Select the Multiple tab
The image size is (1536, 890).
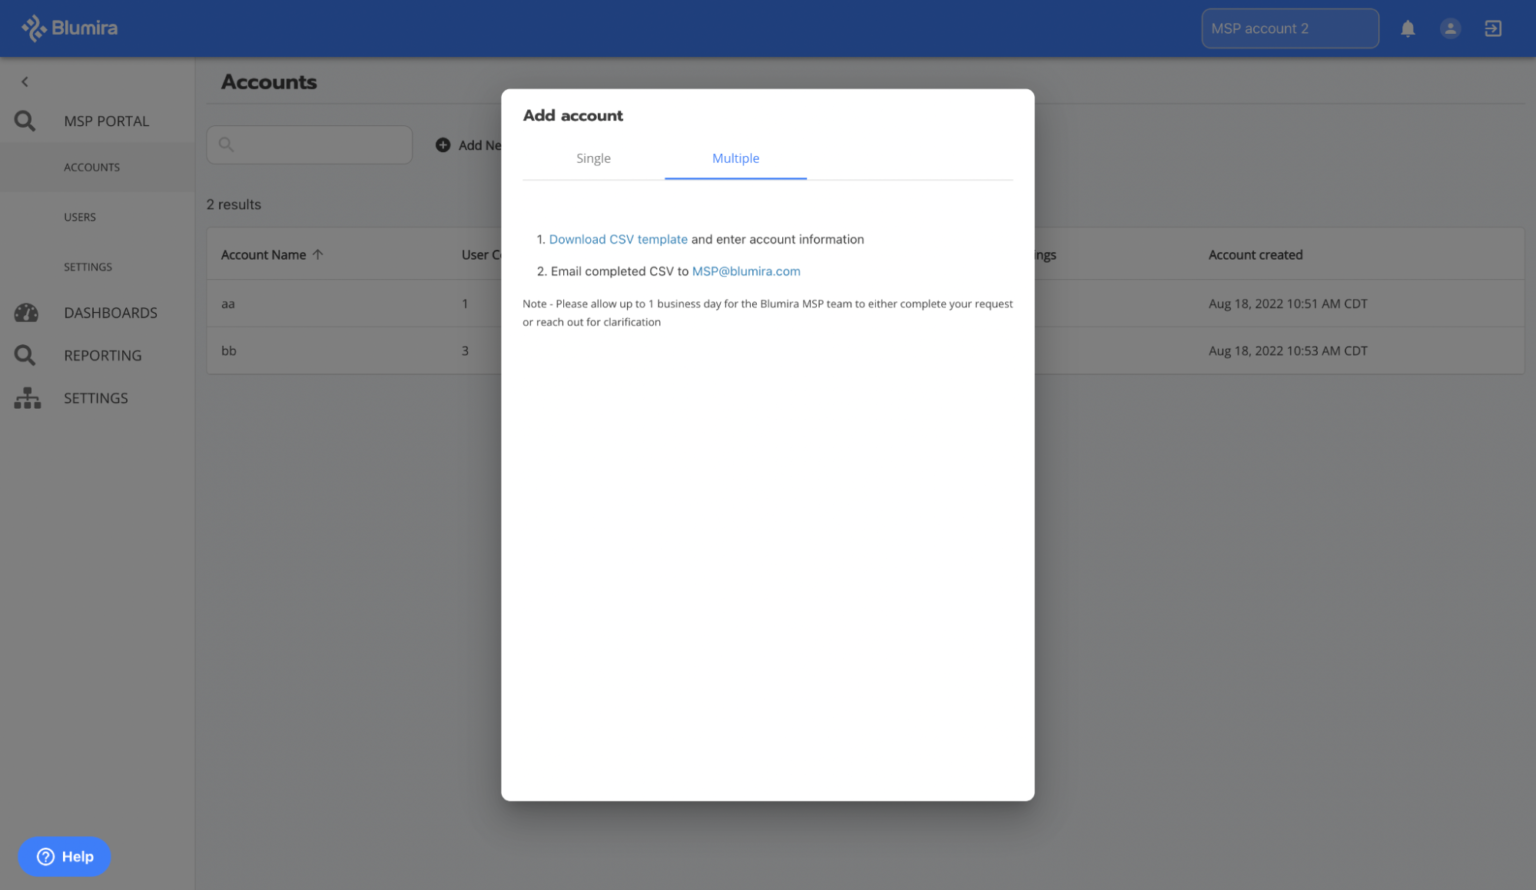[x=735, y=158]
